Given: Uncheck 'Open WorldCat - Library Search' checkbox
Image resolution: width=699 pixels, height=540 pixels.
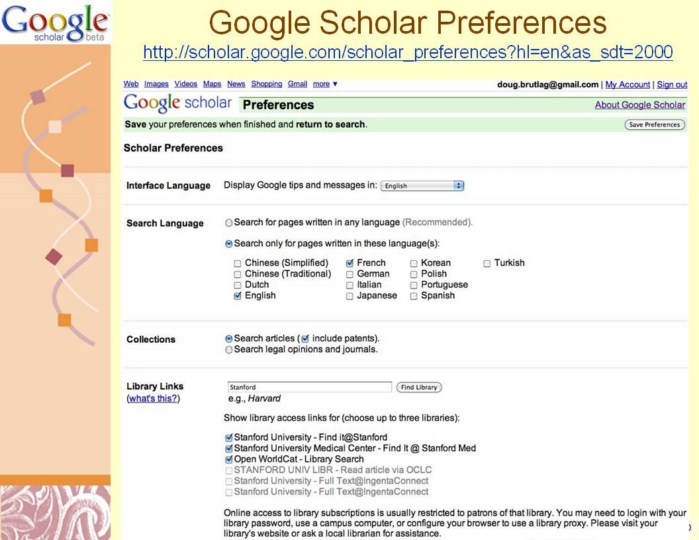Looking at the screenshot, I should point(229,459).
